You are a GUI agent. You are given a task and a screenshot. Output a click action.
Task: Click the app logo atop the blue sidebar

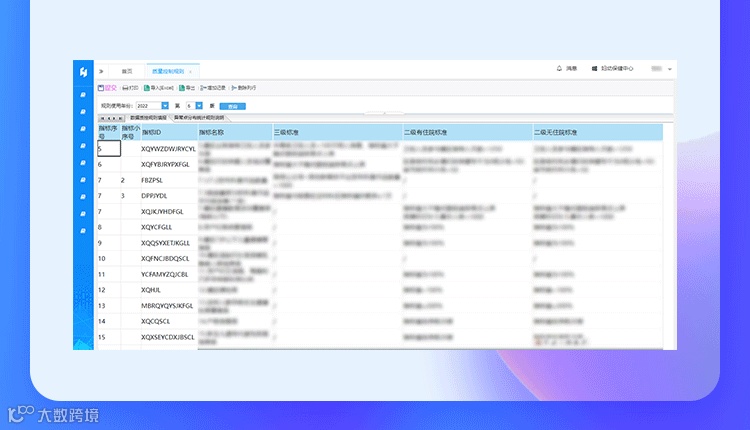(x=83, y=72)
